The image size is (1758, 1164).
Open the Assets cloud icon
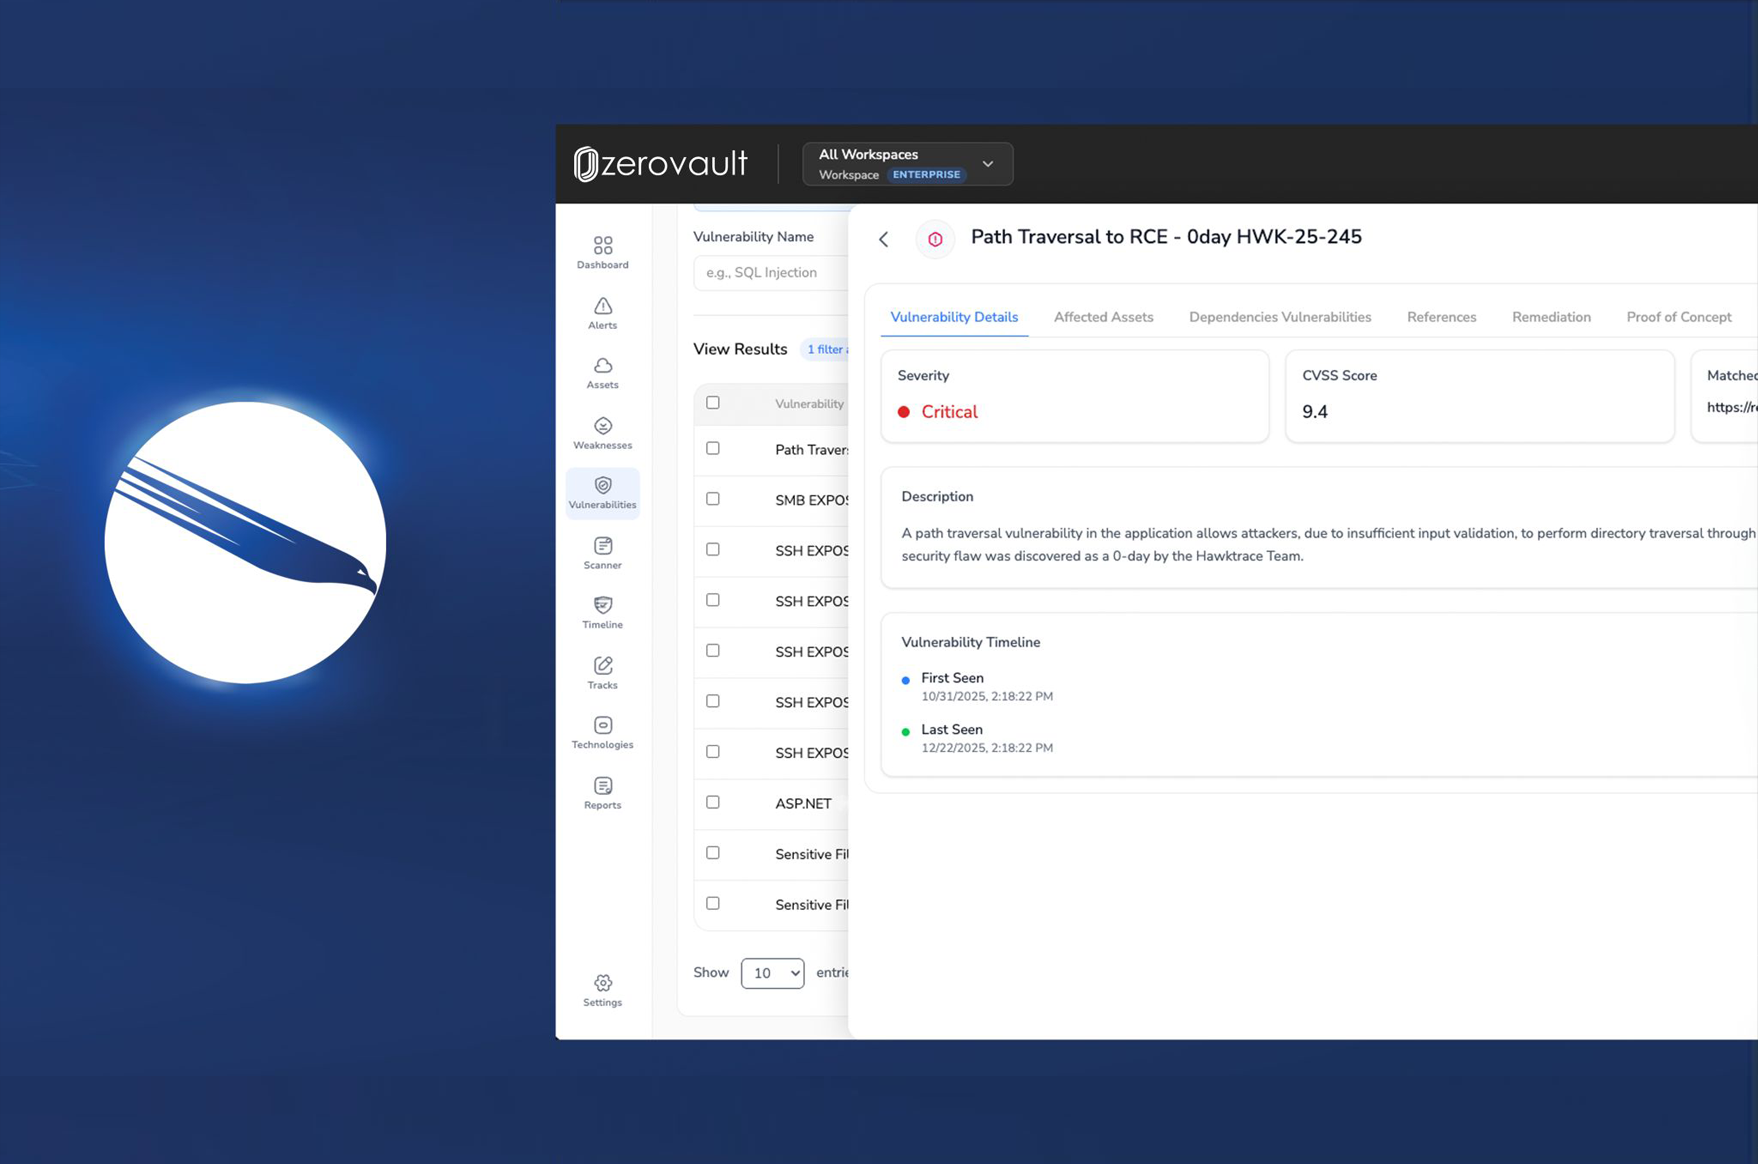coord(602,372)
